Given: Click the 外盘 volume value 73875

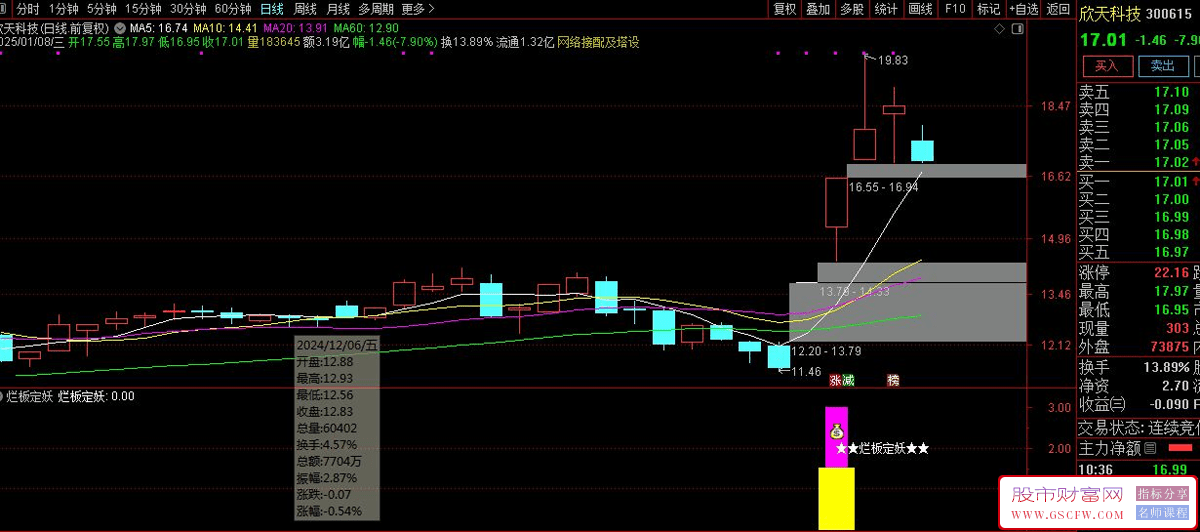Looking at the screenshot, I should [1169, 346].
